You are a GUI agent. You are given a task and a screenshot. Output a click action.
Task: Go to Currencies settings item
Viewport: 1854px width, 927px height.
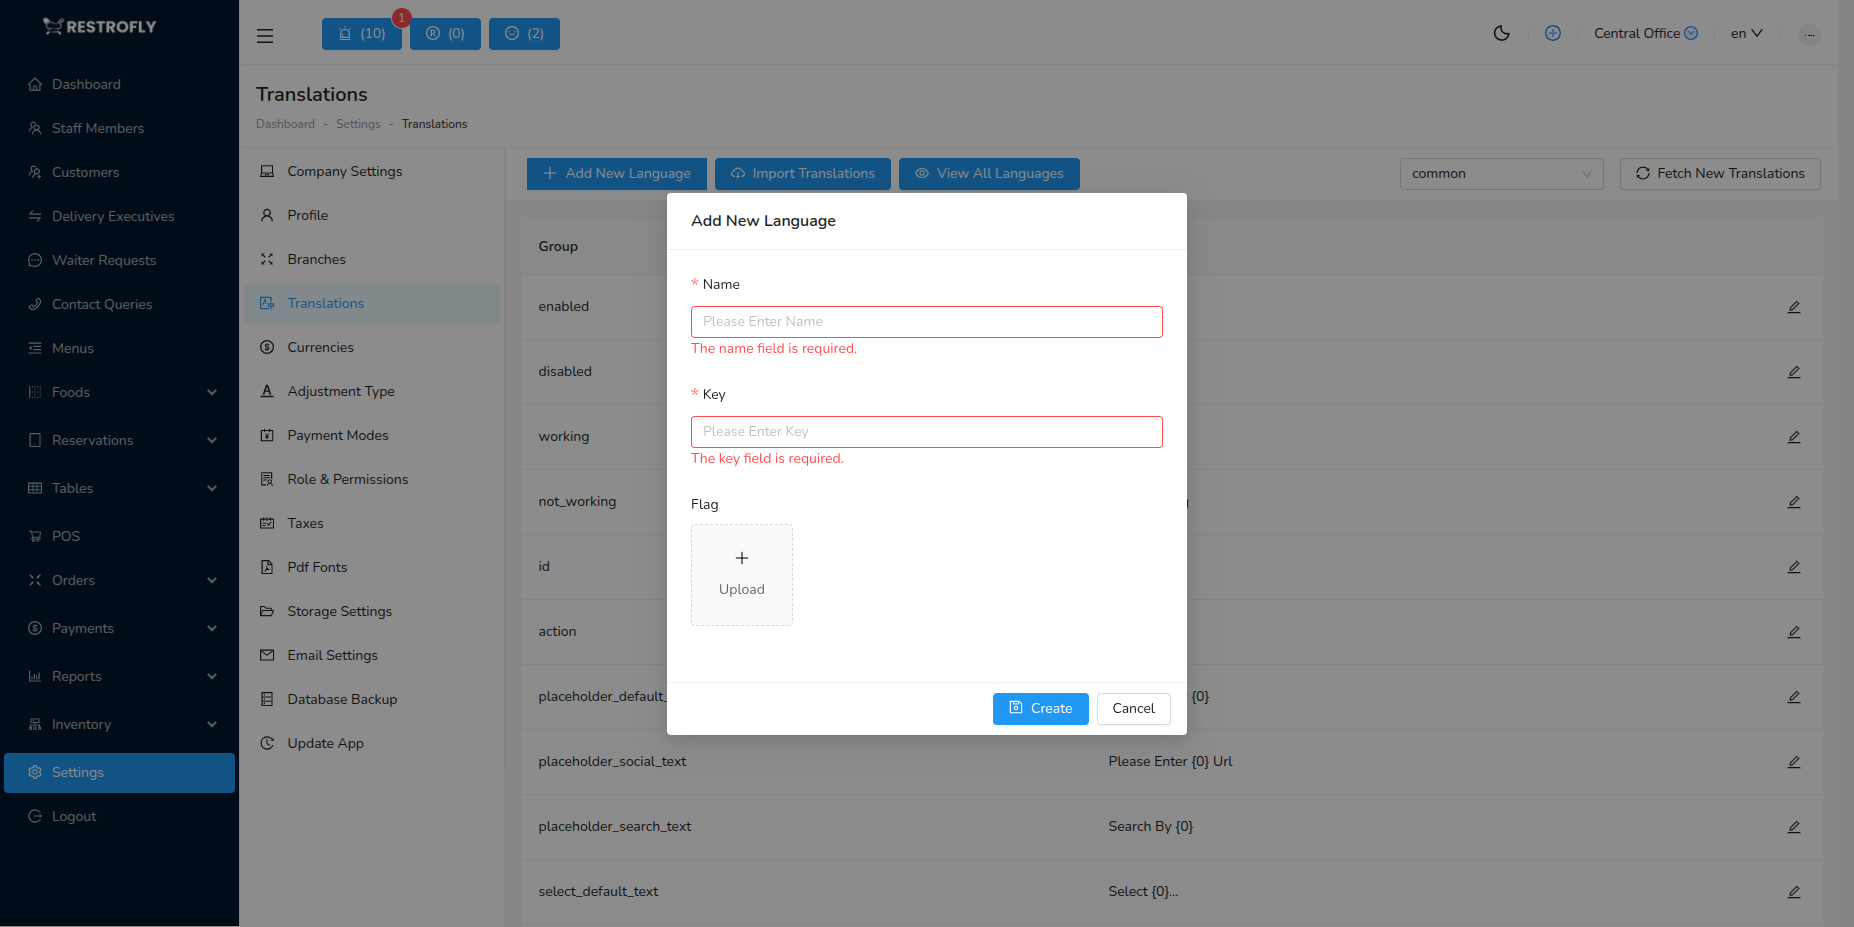pyautogui.click(x=320, y=347)
